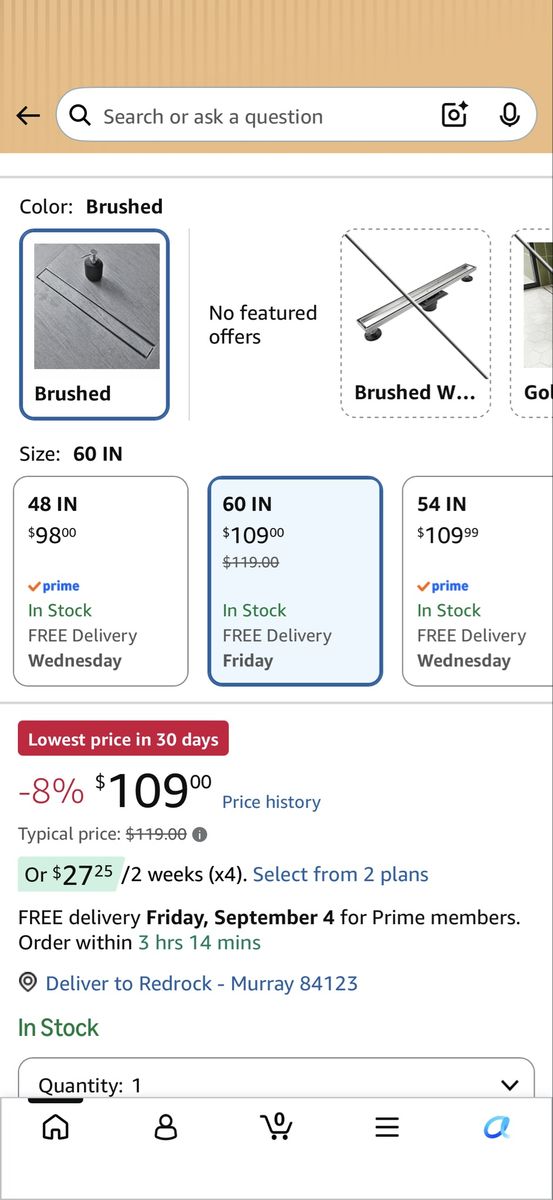The height and width of the screenshot is (1200, 553).
Task: Tap the Lowest price in 30 days badge
Action: [123, 739]
